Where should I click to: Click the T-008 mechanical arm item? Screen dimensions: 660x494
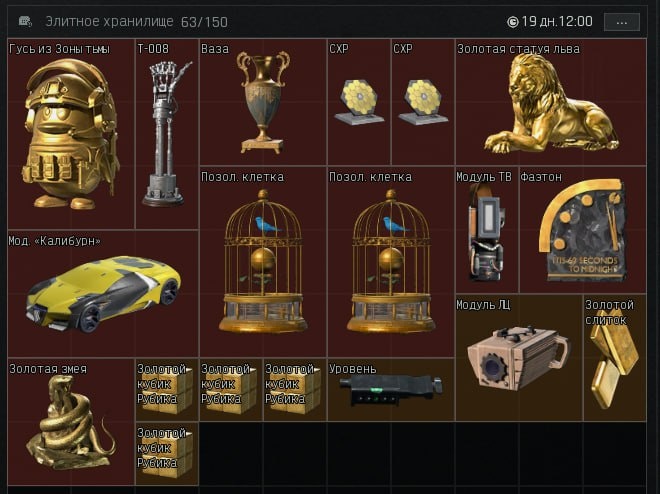(167, 134)
